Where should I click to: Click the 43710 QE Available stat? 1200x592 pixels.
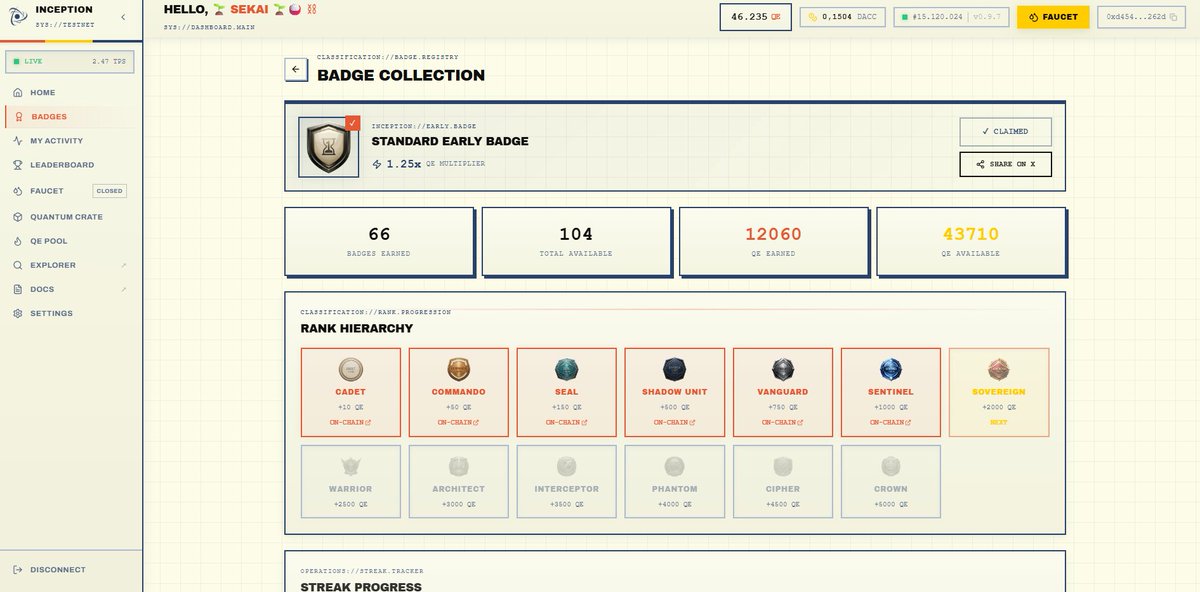pos(970,241)
